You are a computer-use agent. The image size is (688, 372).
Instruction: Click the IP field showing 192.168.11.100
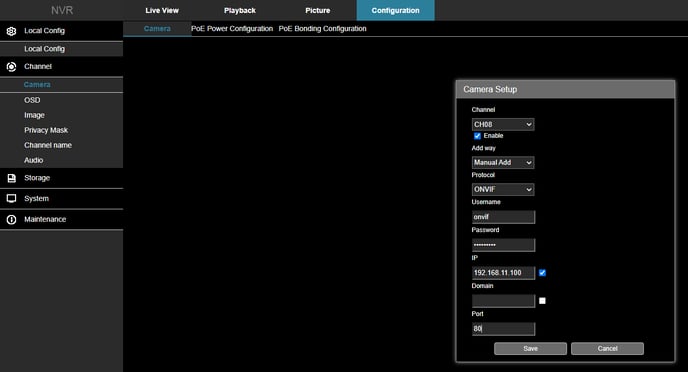coord(503,273)
